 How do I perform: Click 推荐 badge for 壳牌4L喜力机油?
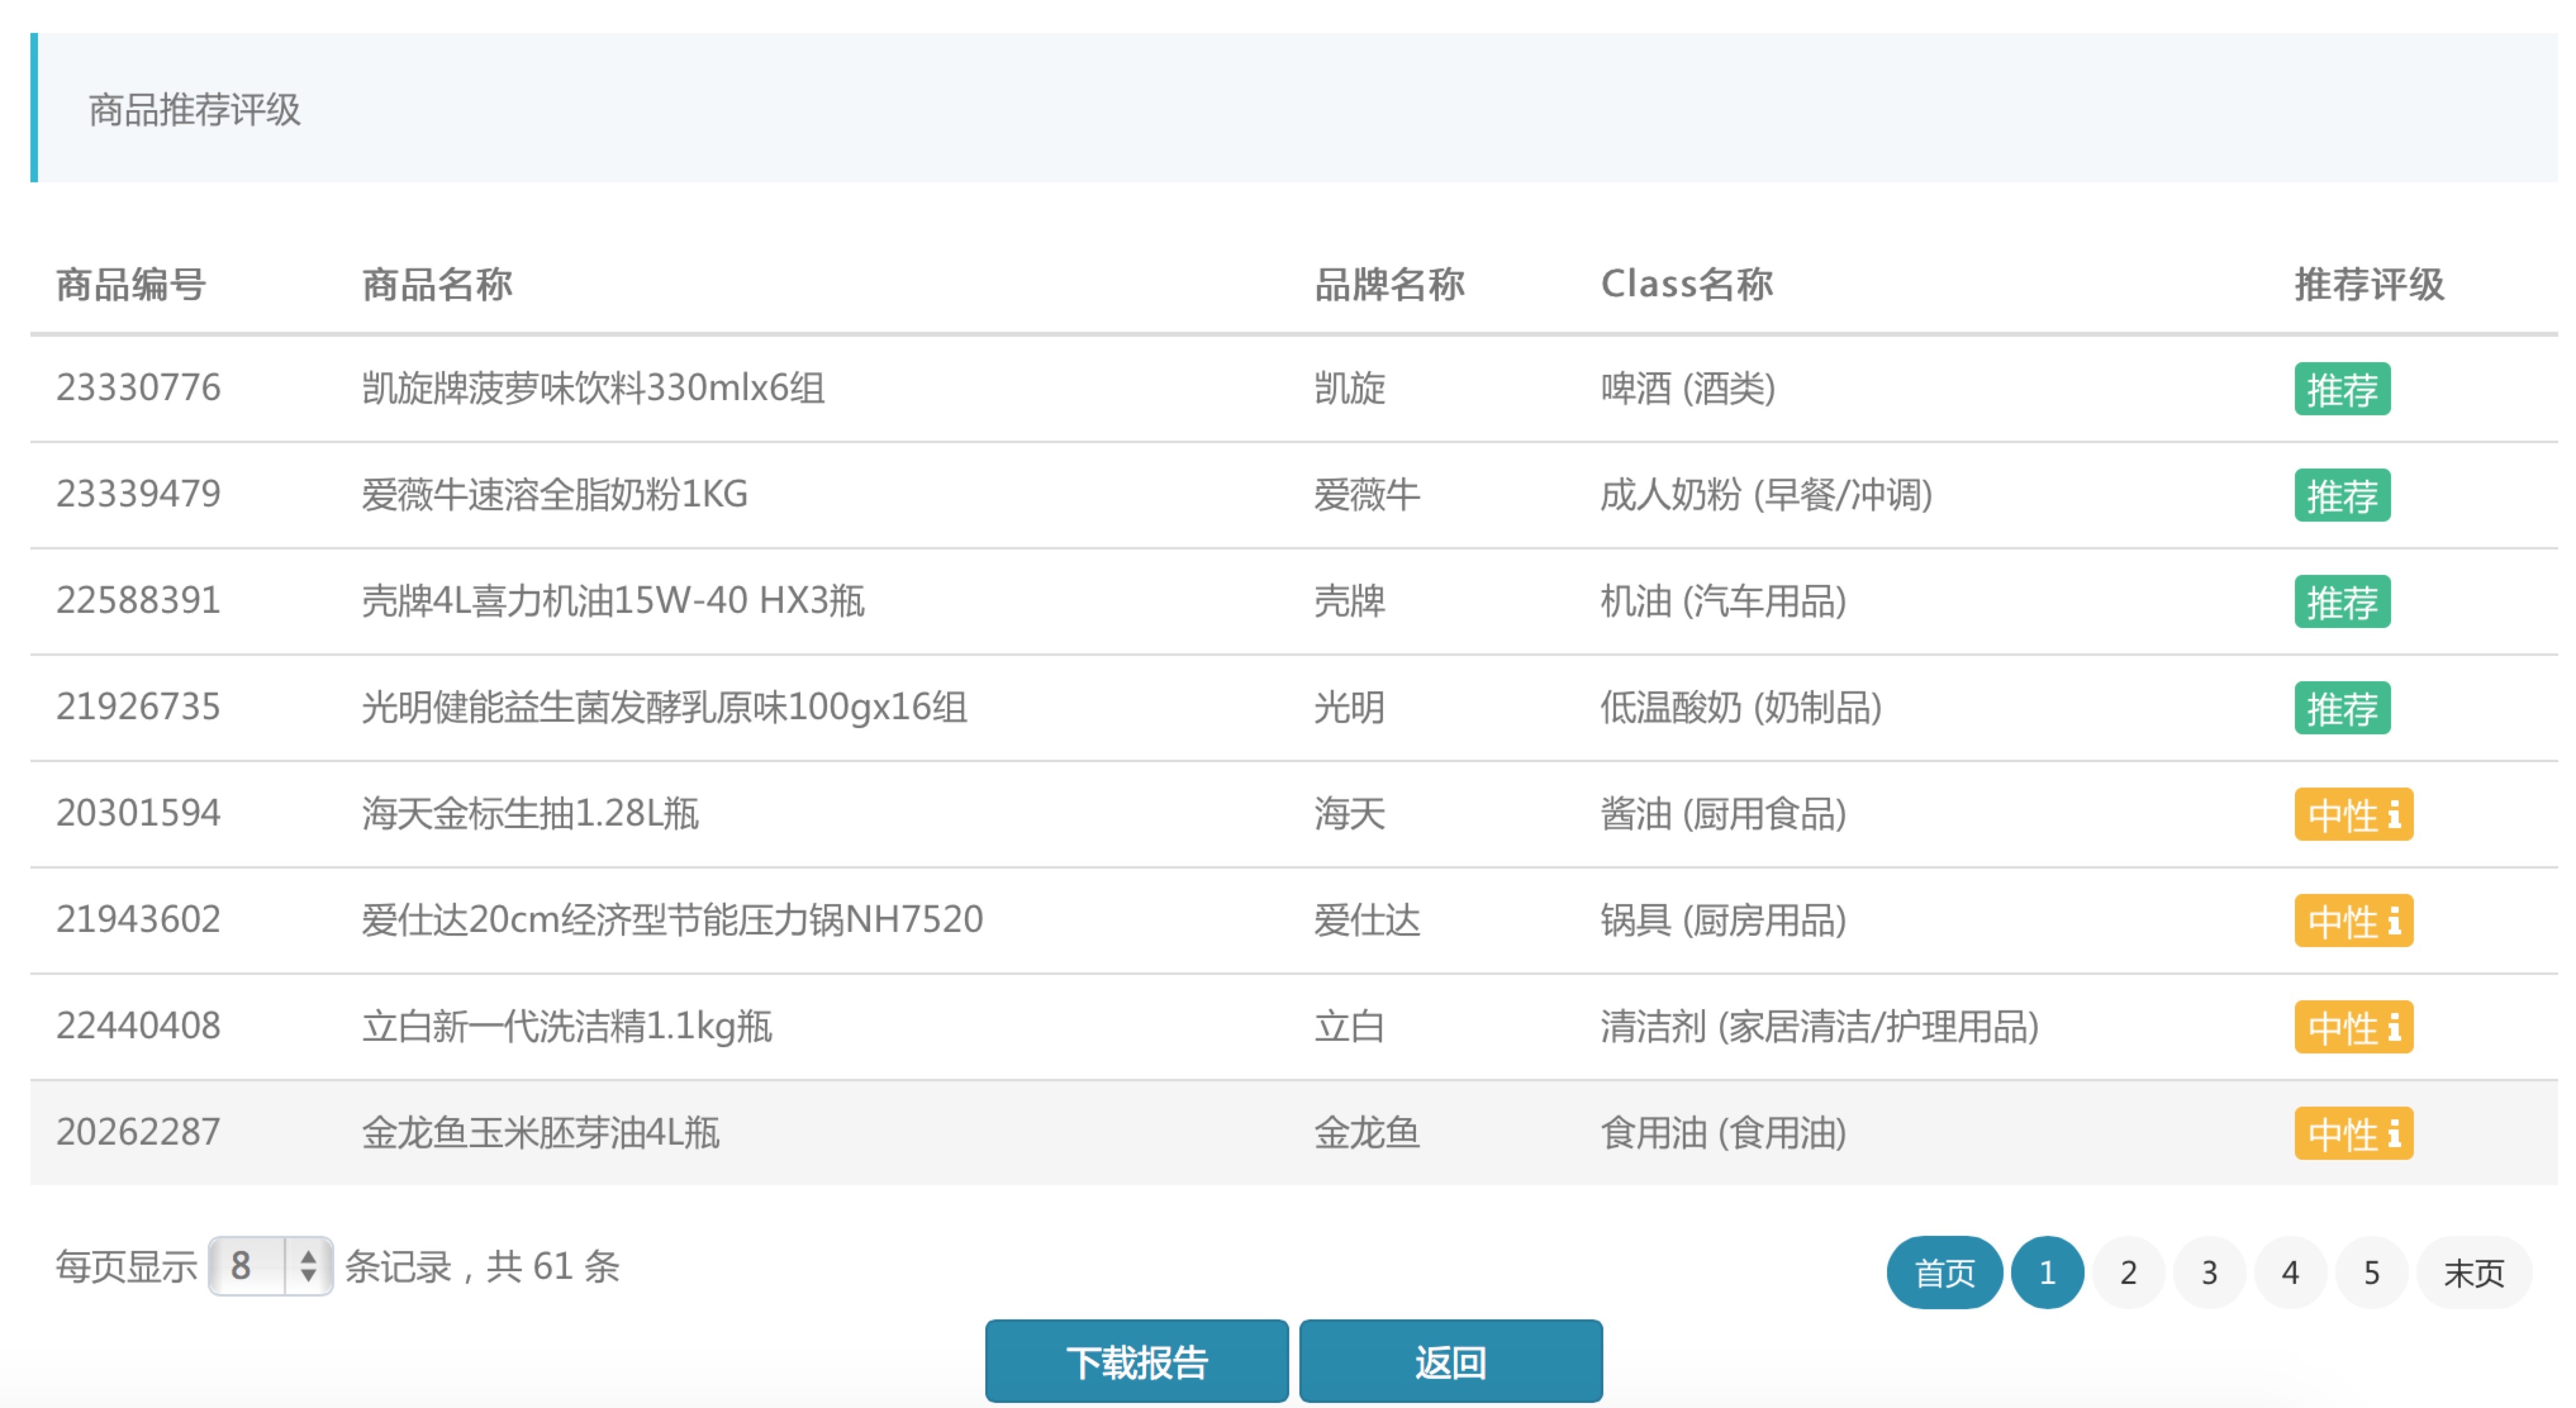coord(2342,601)
